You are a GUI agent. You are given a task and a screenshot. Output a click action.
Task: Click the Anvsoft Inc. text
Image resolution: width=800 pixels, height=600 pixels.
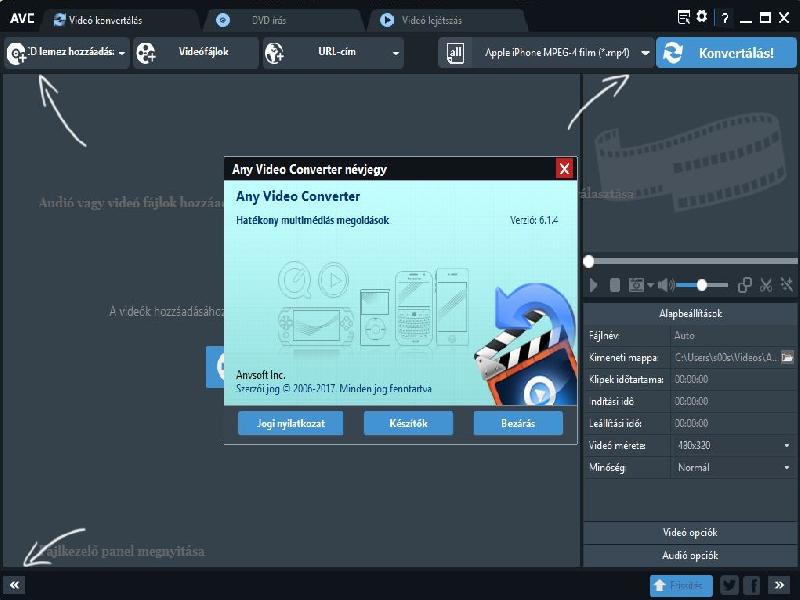click(260, 375)
